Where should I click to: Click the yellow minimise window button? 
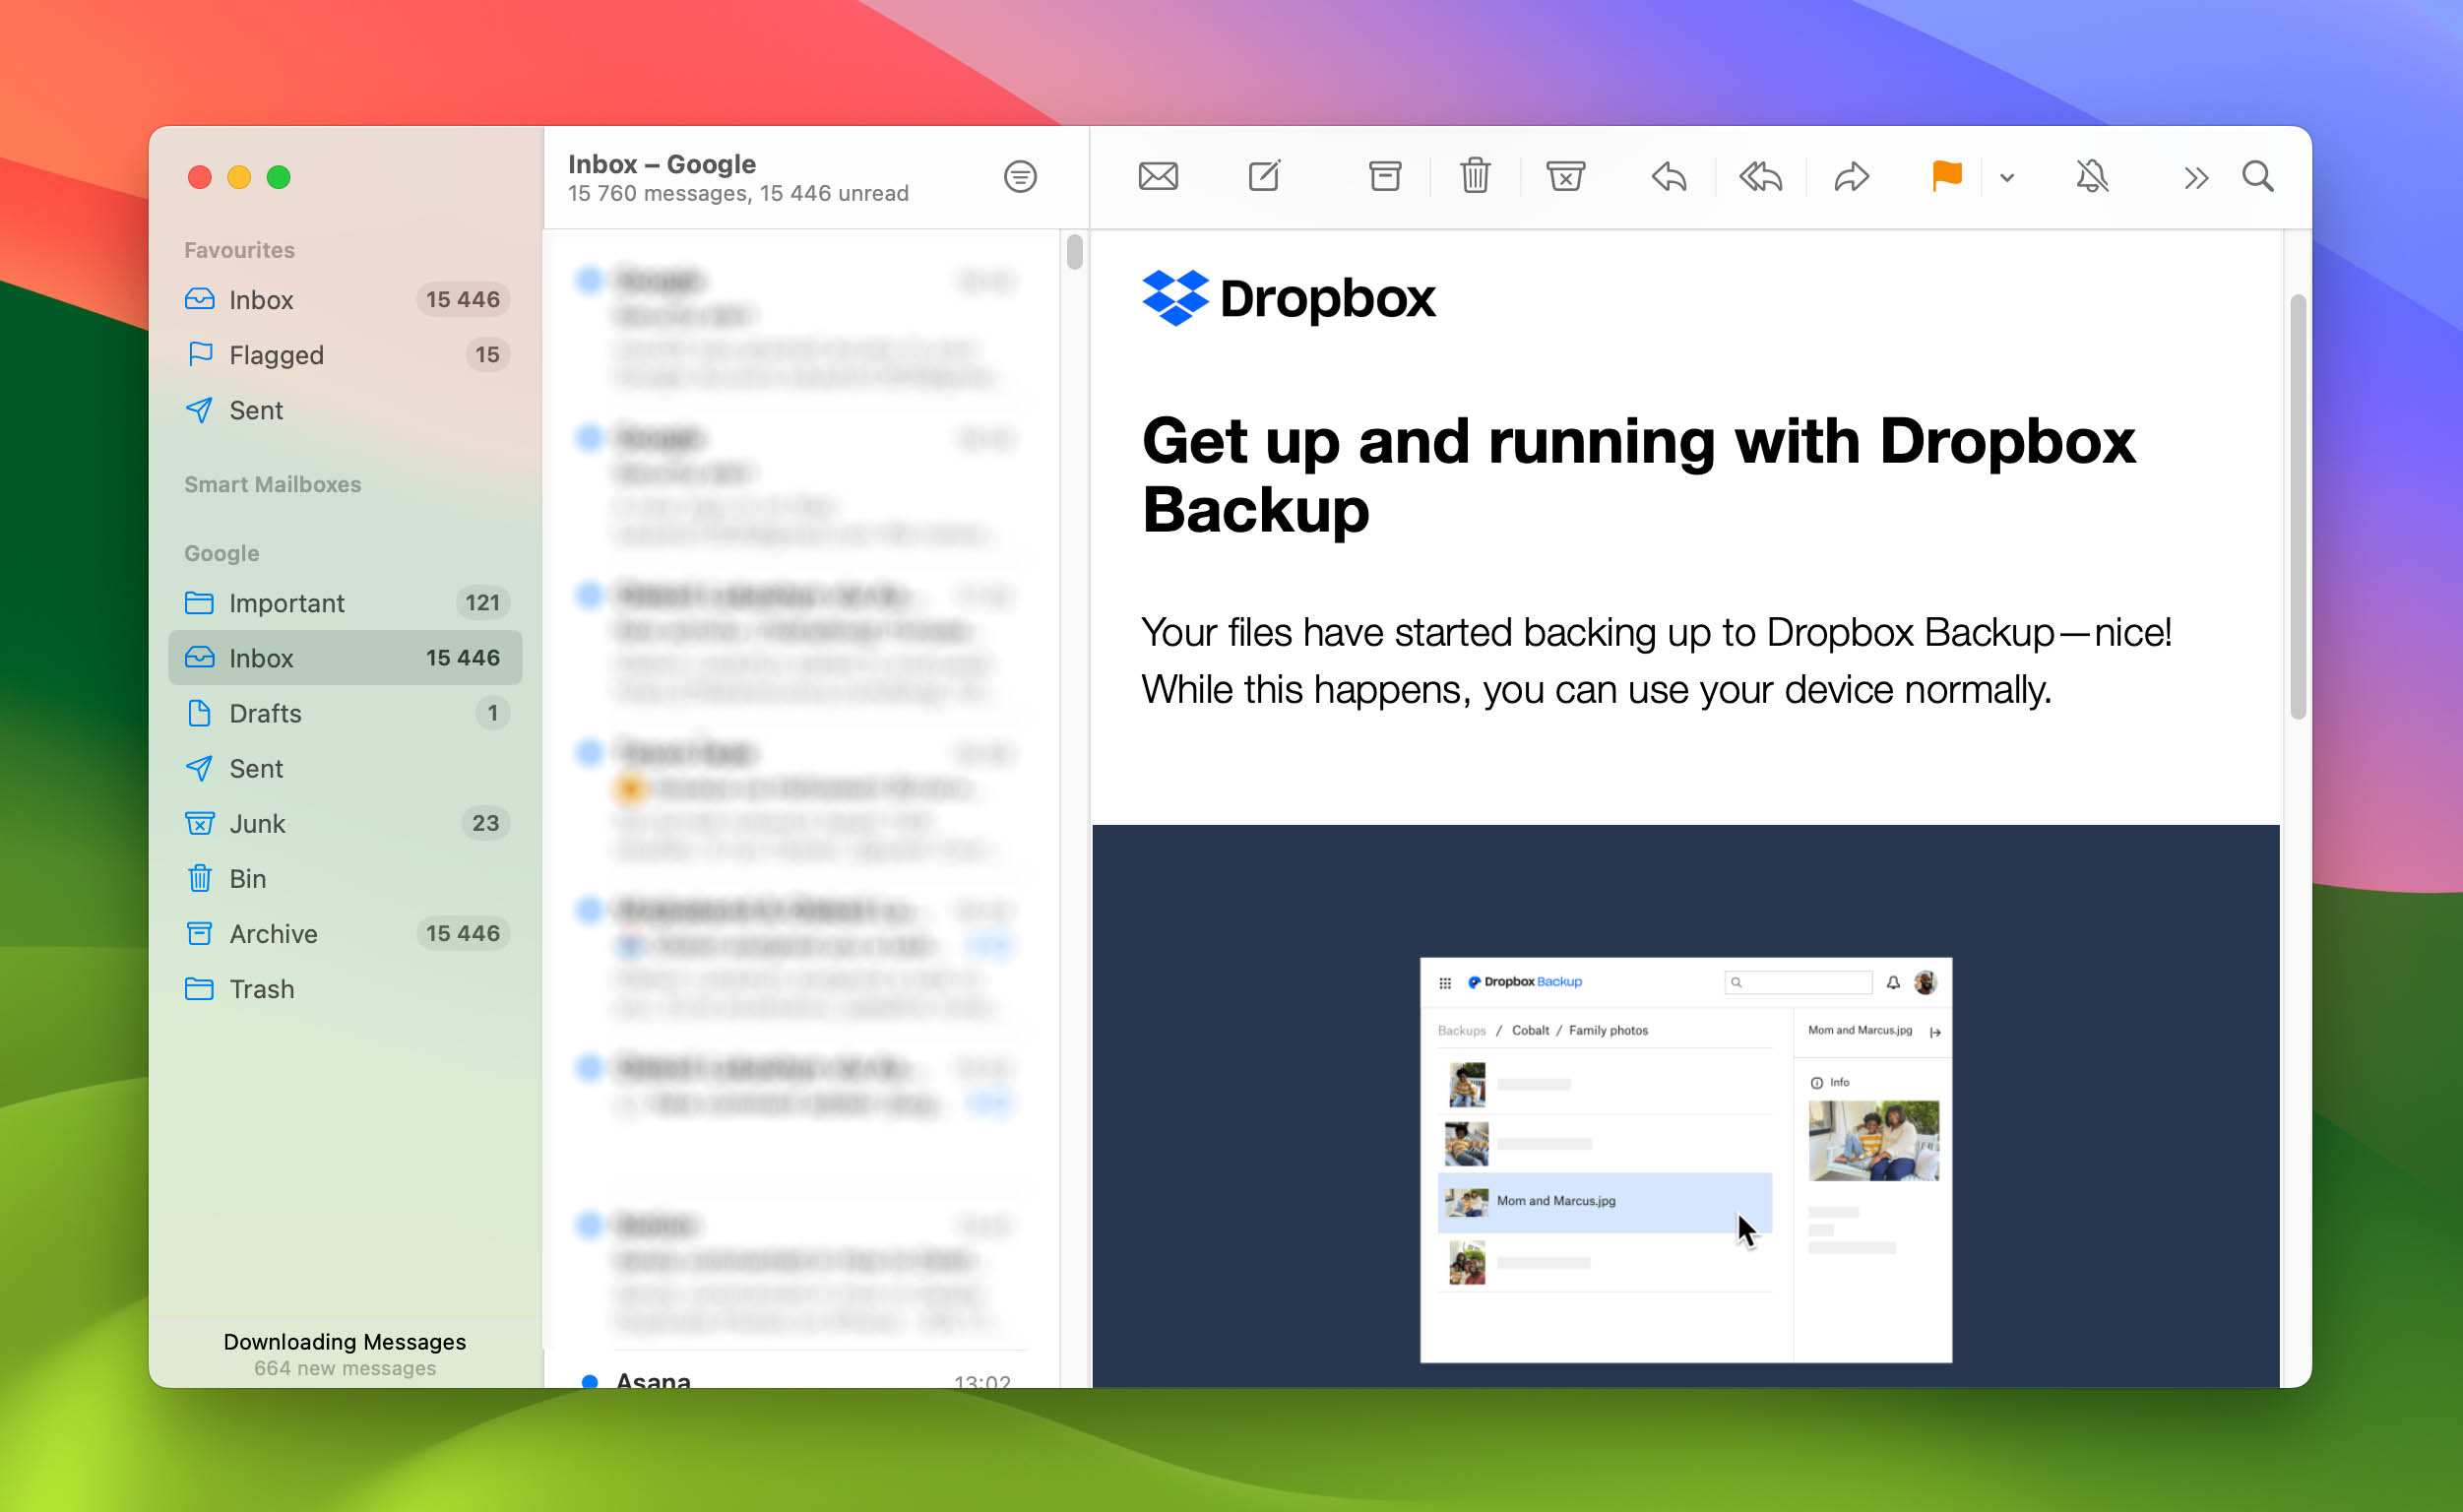click(x=239, y=177)
